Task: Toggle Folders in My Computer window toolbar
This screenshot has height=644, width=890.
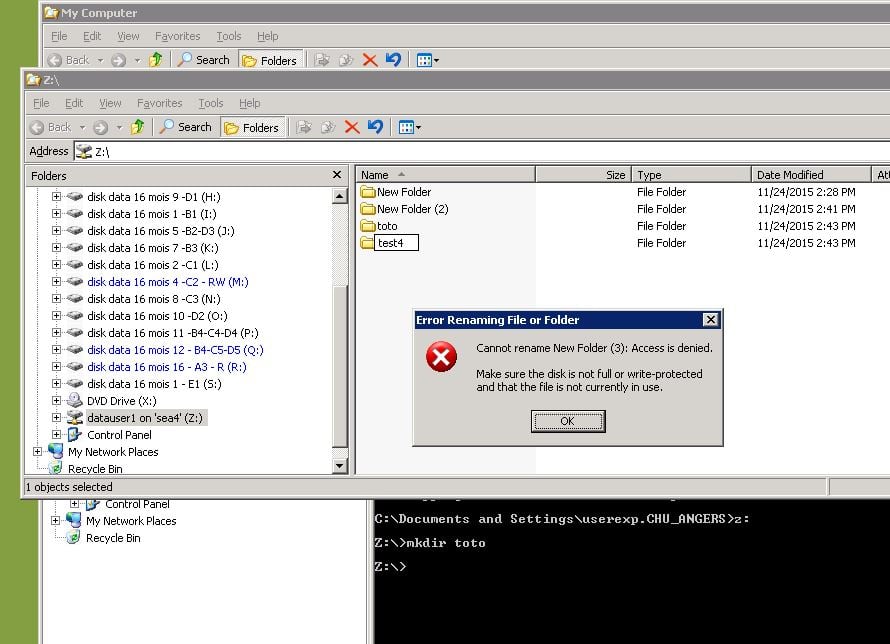Action: (x=270, y=60)
